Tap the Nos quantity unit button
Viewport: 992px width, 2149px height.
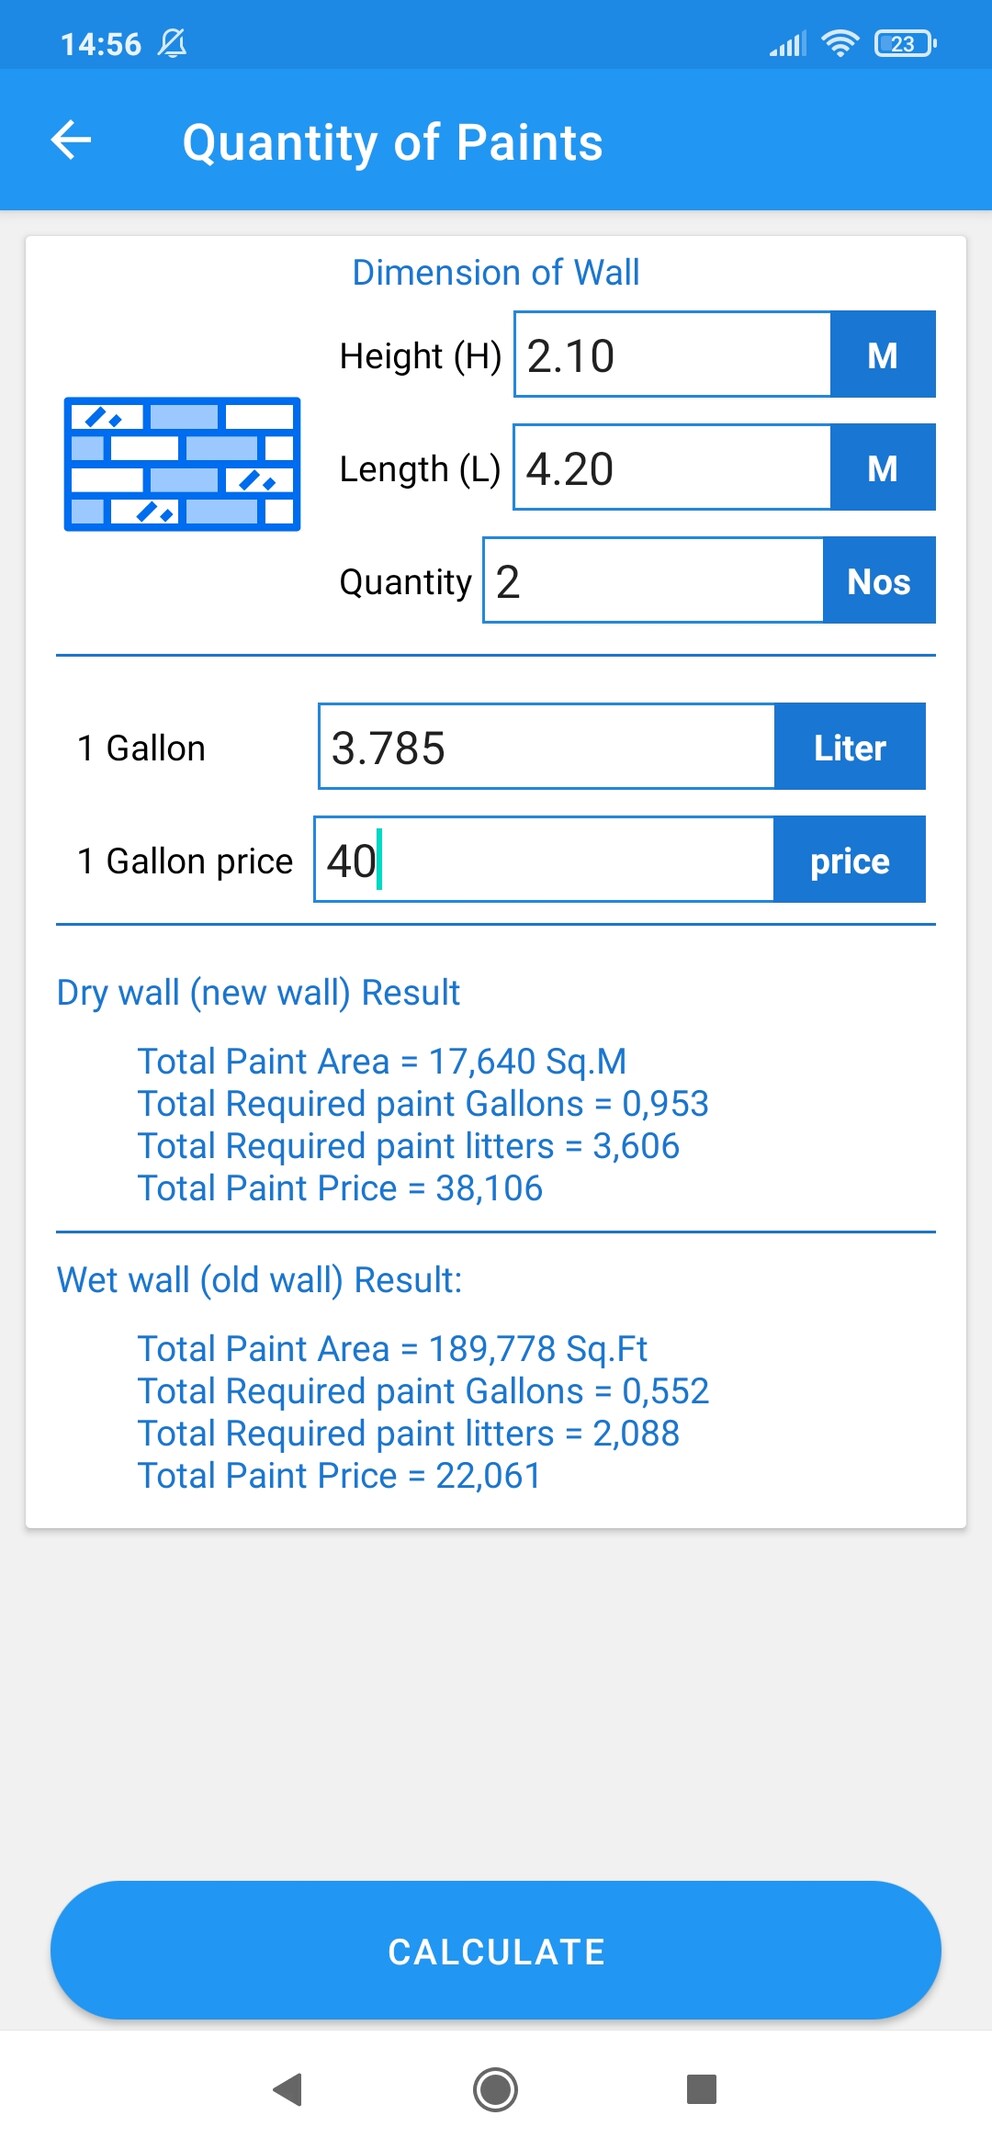coord(879,580)
